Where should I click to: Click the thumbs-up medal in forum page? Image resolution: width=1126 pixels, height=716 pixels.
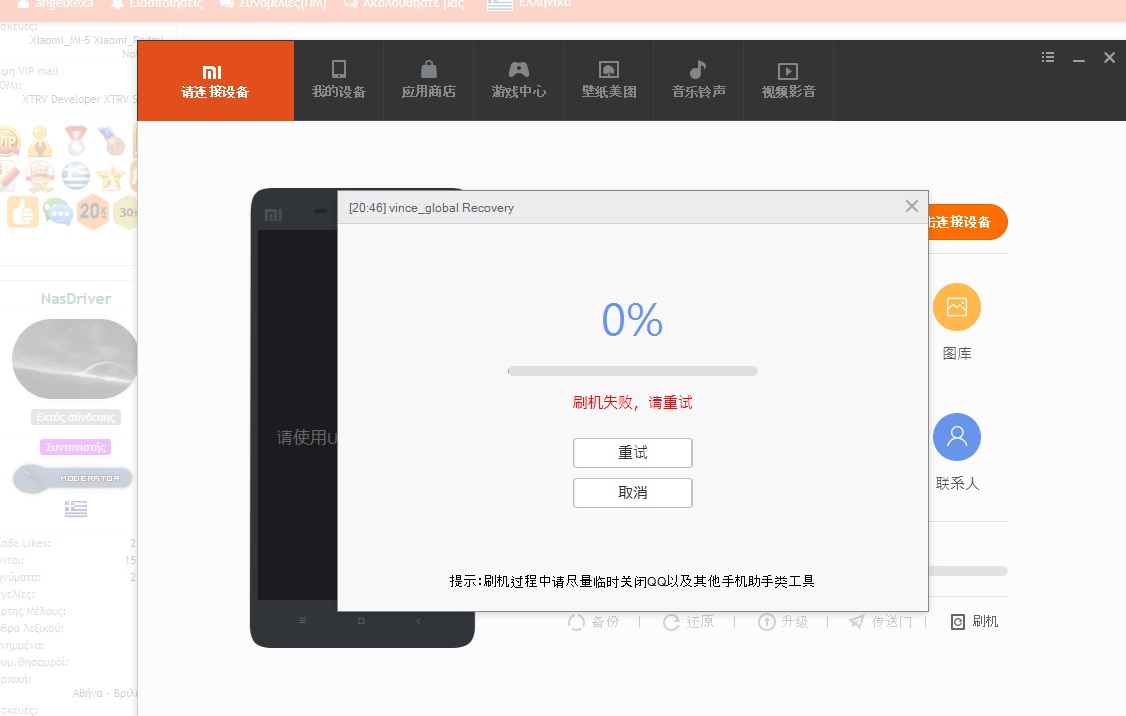point(23,212)
